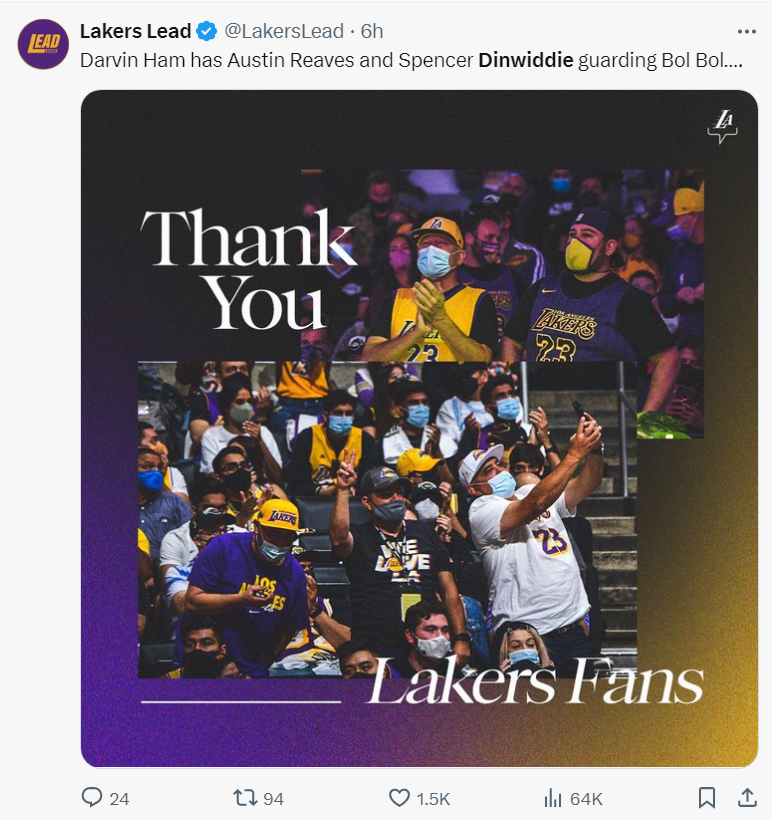This screenshot has height=820, width=772.
Task: Bookmark this Lakers Lead tweet
Action: pos(707,798)
